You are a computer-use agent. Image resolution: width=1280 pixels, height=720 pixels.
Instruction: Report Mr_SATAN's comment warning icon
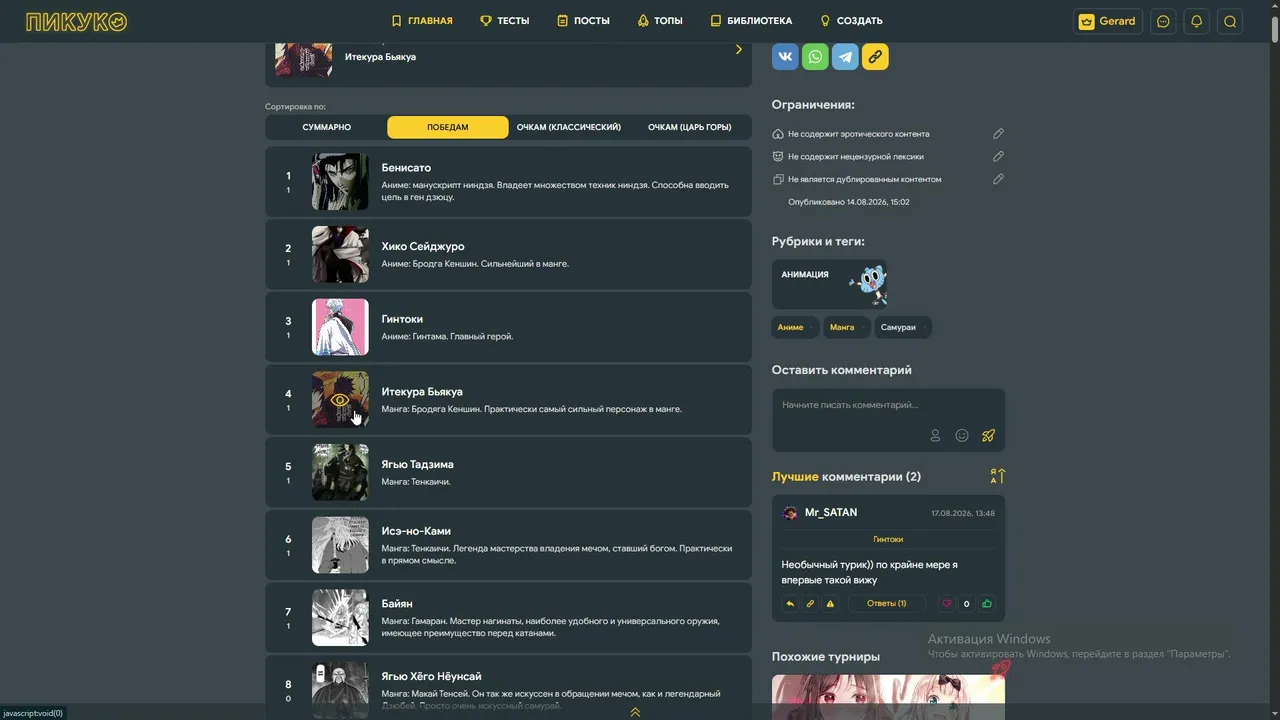pos(830,604)
